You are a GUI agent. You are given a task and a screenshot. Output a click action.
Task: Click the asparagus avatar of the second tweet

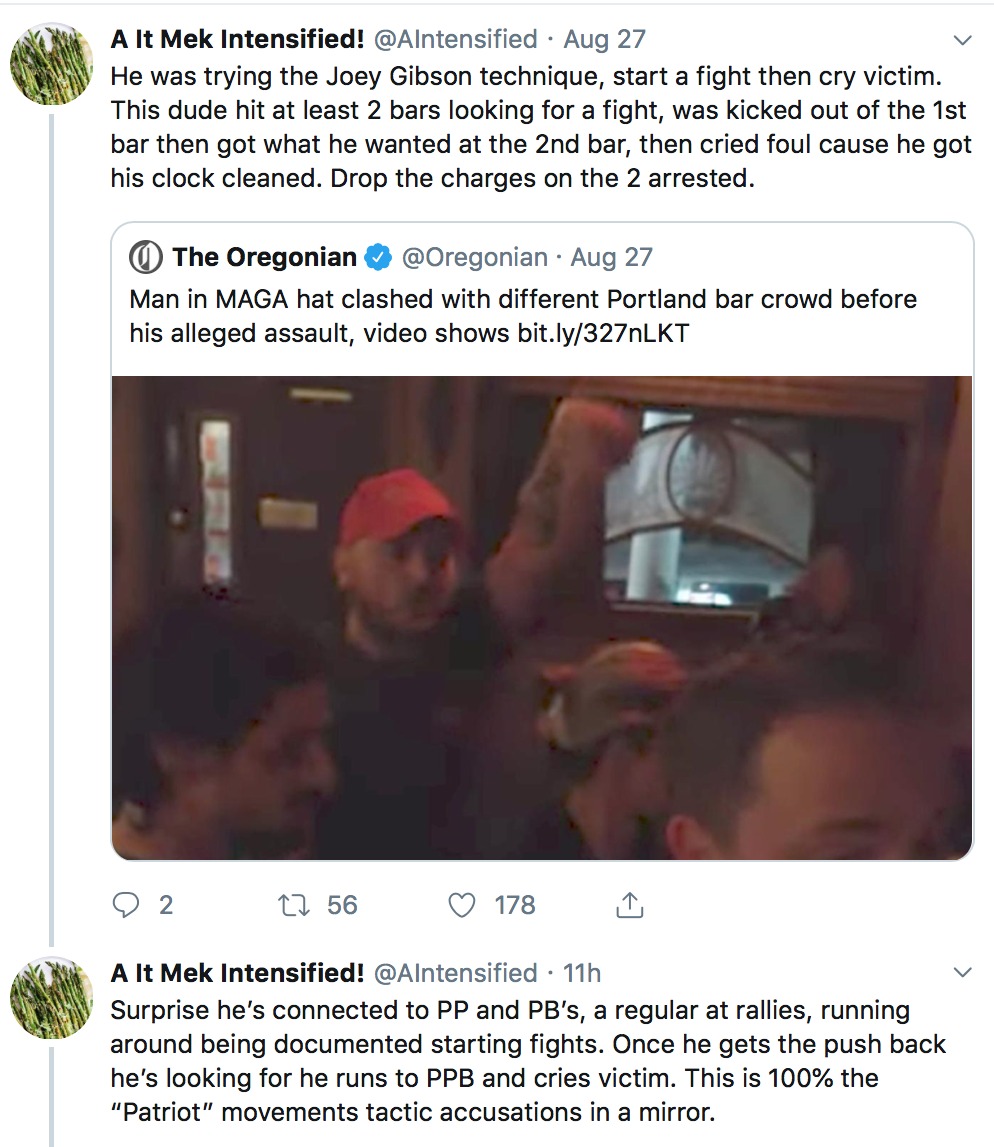tap(51, 998)
